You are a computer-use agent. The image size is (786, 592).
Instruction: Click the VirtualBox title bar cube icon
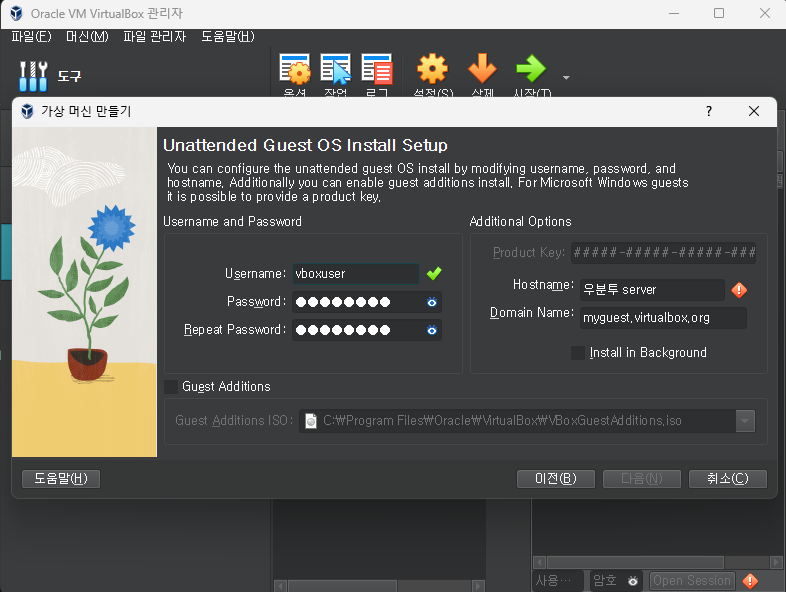[x=17, y=14]
